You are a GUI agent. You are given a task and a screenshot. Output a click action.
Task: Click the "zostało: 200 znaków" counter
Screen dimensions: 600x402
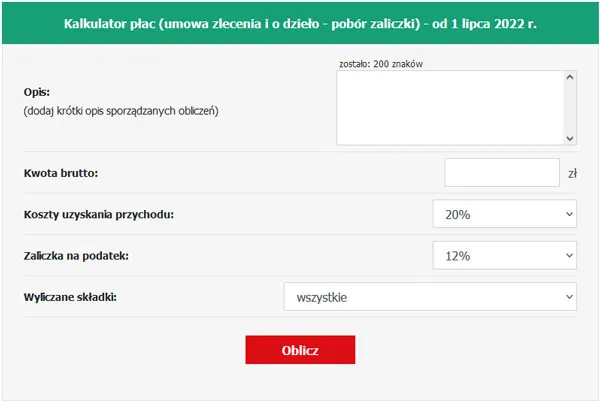[x=384, y=62]
